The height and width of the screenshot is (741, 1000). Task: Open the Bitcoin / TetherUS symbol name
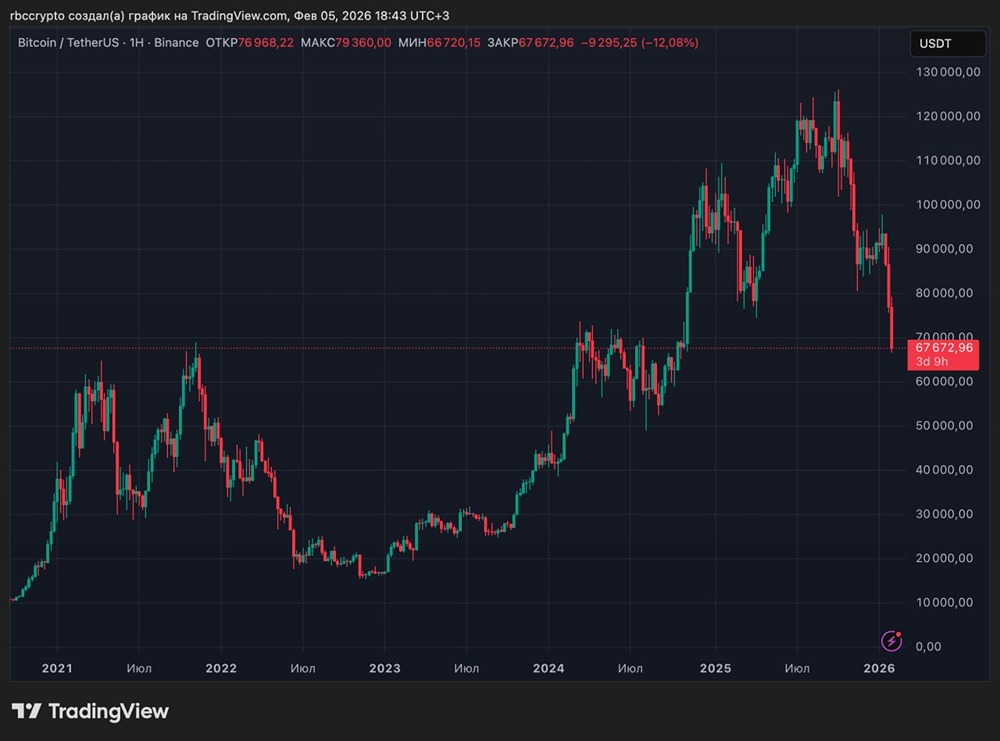pos(70,43)
